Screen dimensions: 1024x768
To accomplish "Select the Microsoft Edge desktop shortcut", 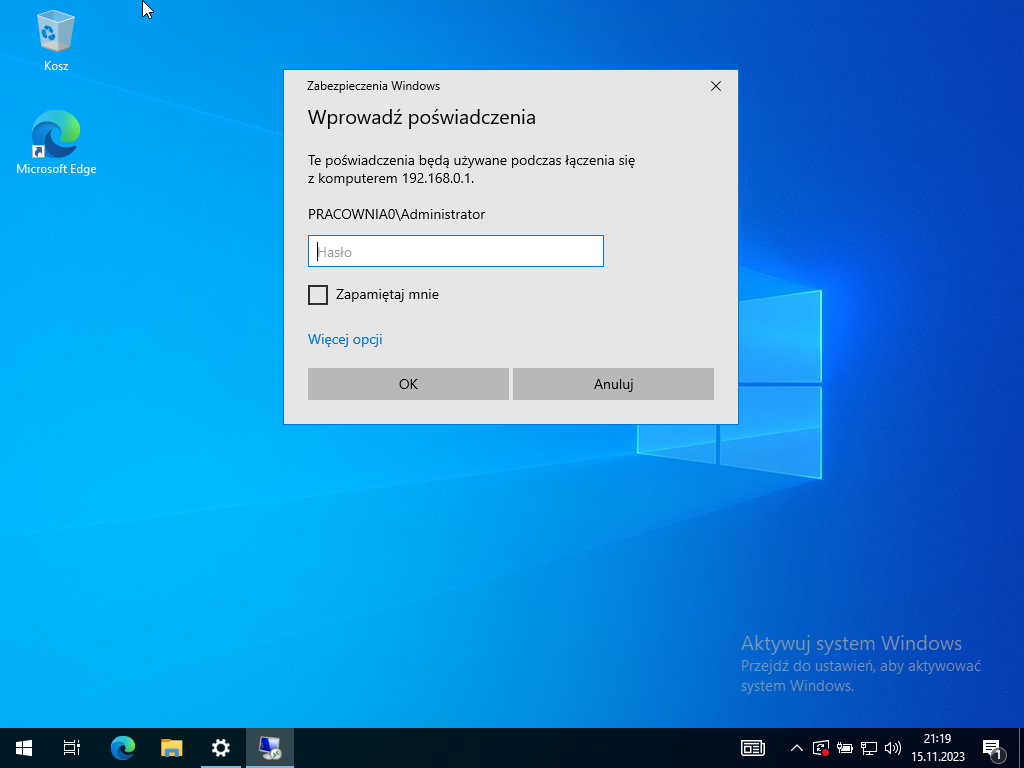I will 56,142.
